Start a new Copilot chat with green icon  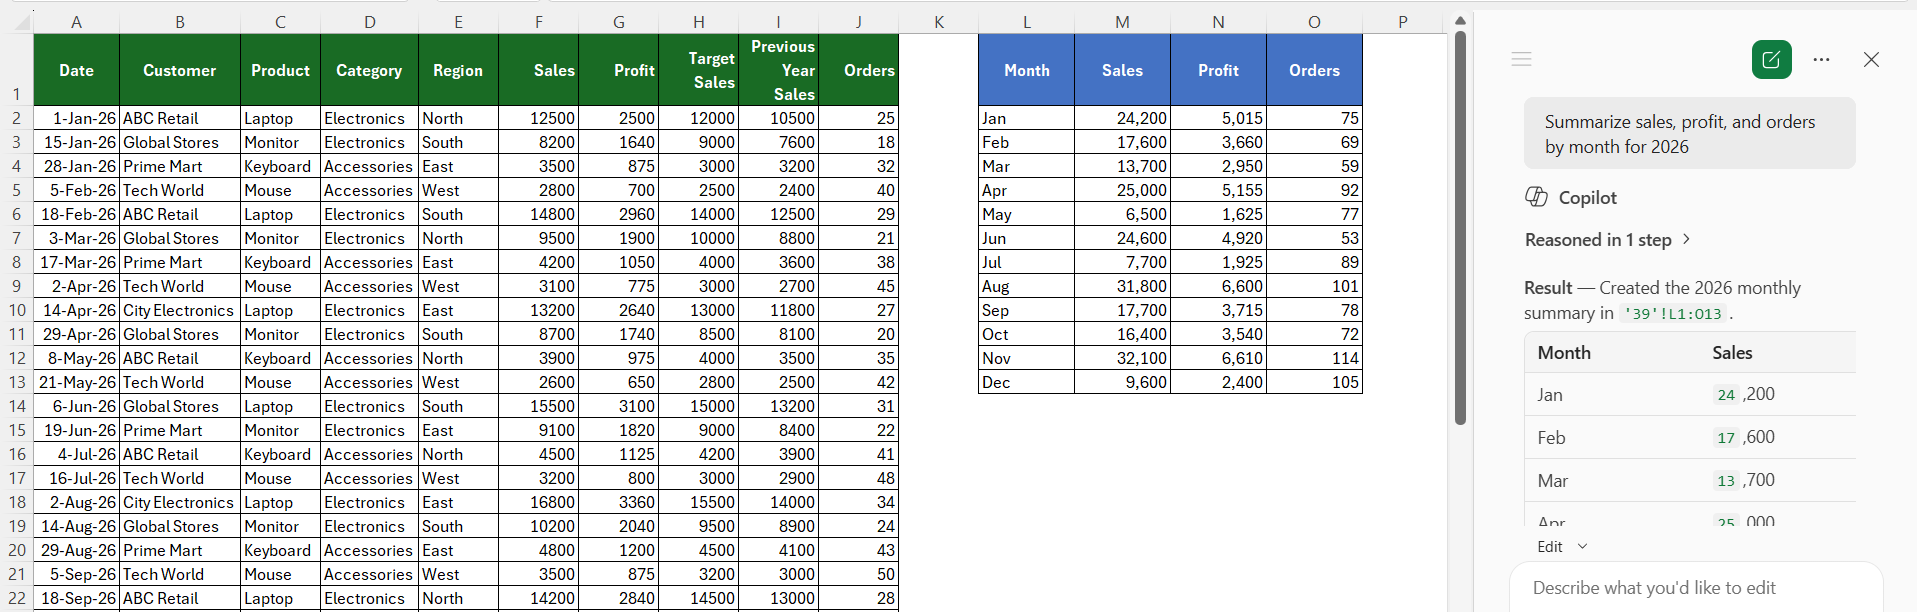point(1771,60)
